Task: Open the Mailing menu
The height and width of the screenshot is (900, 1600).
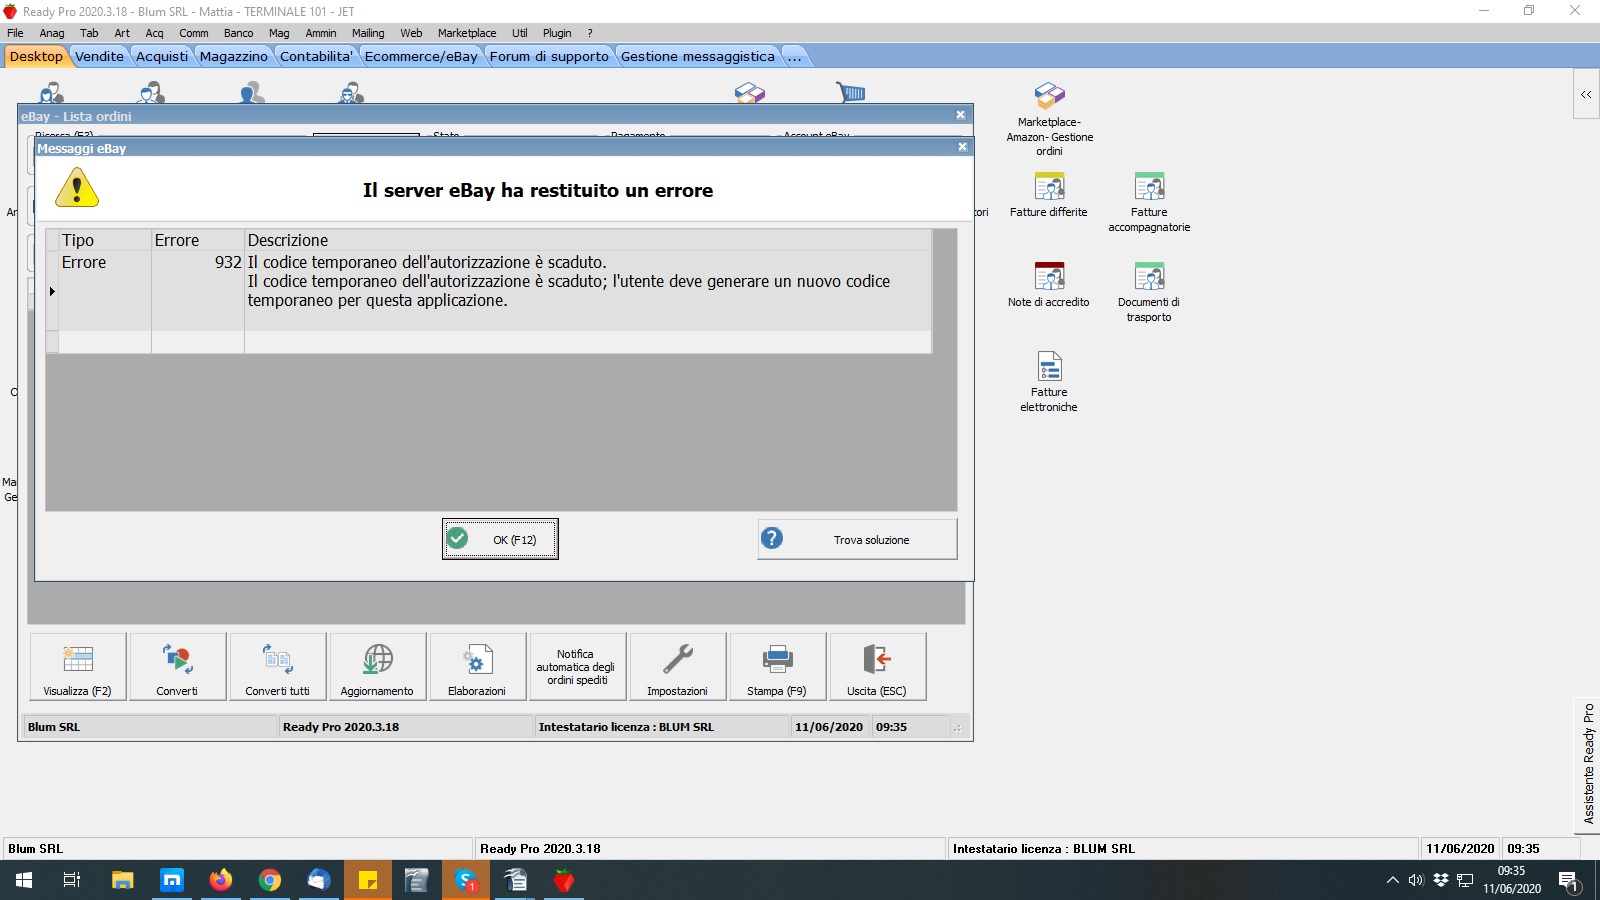Action: (x=368, y=33)
